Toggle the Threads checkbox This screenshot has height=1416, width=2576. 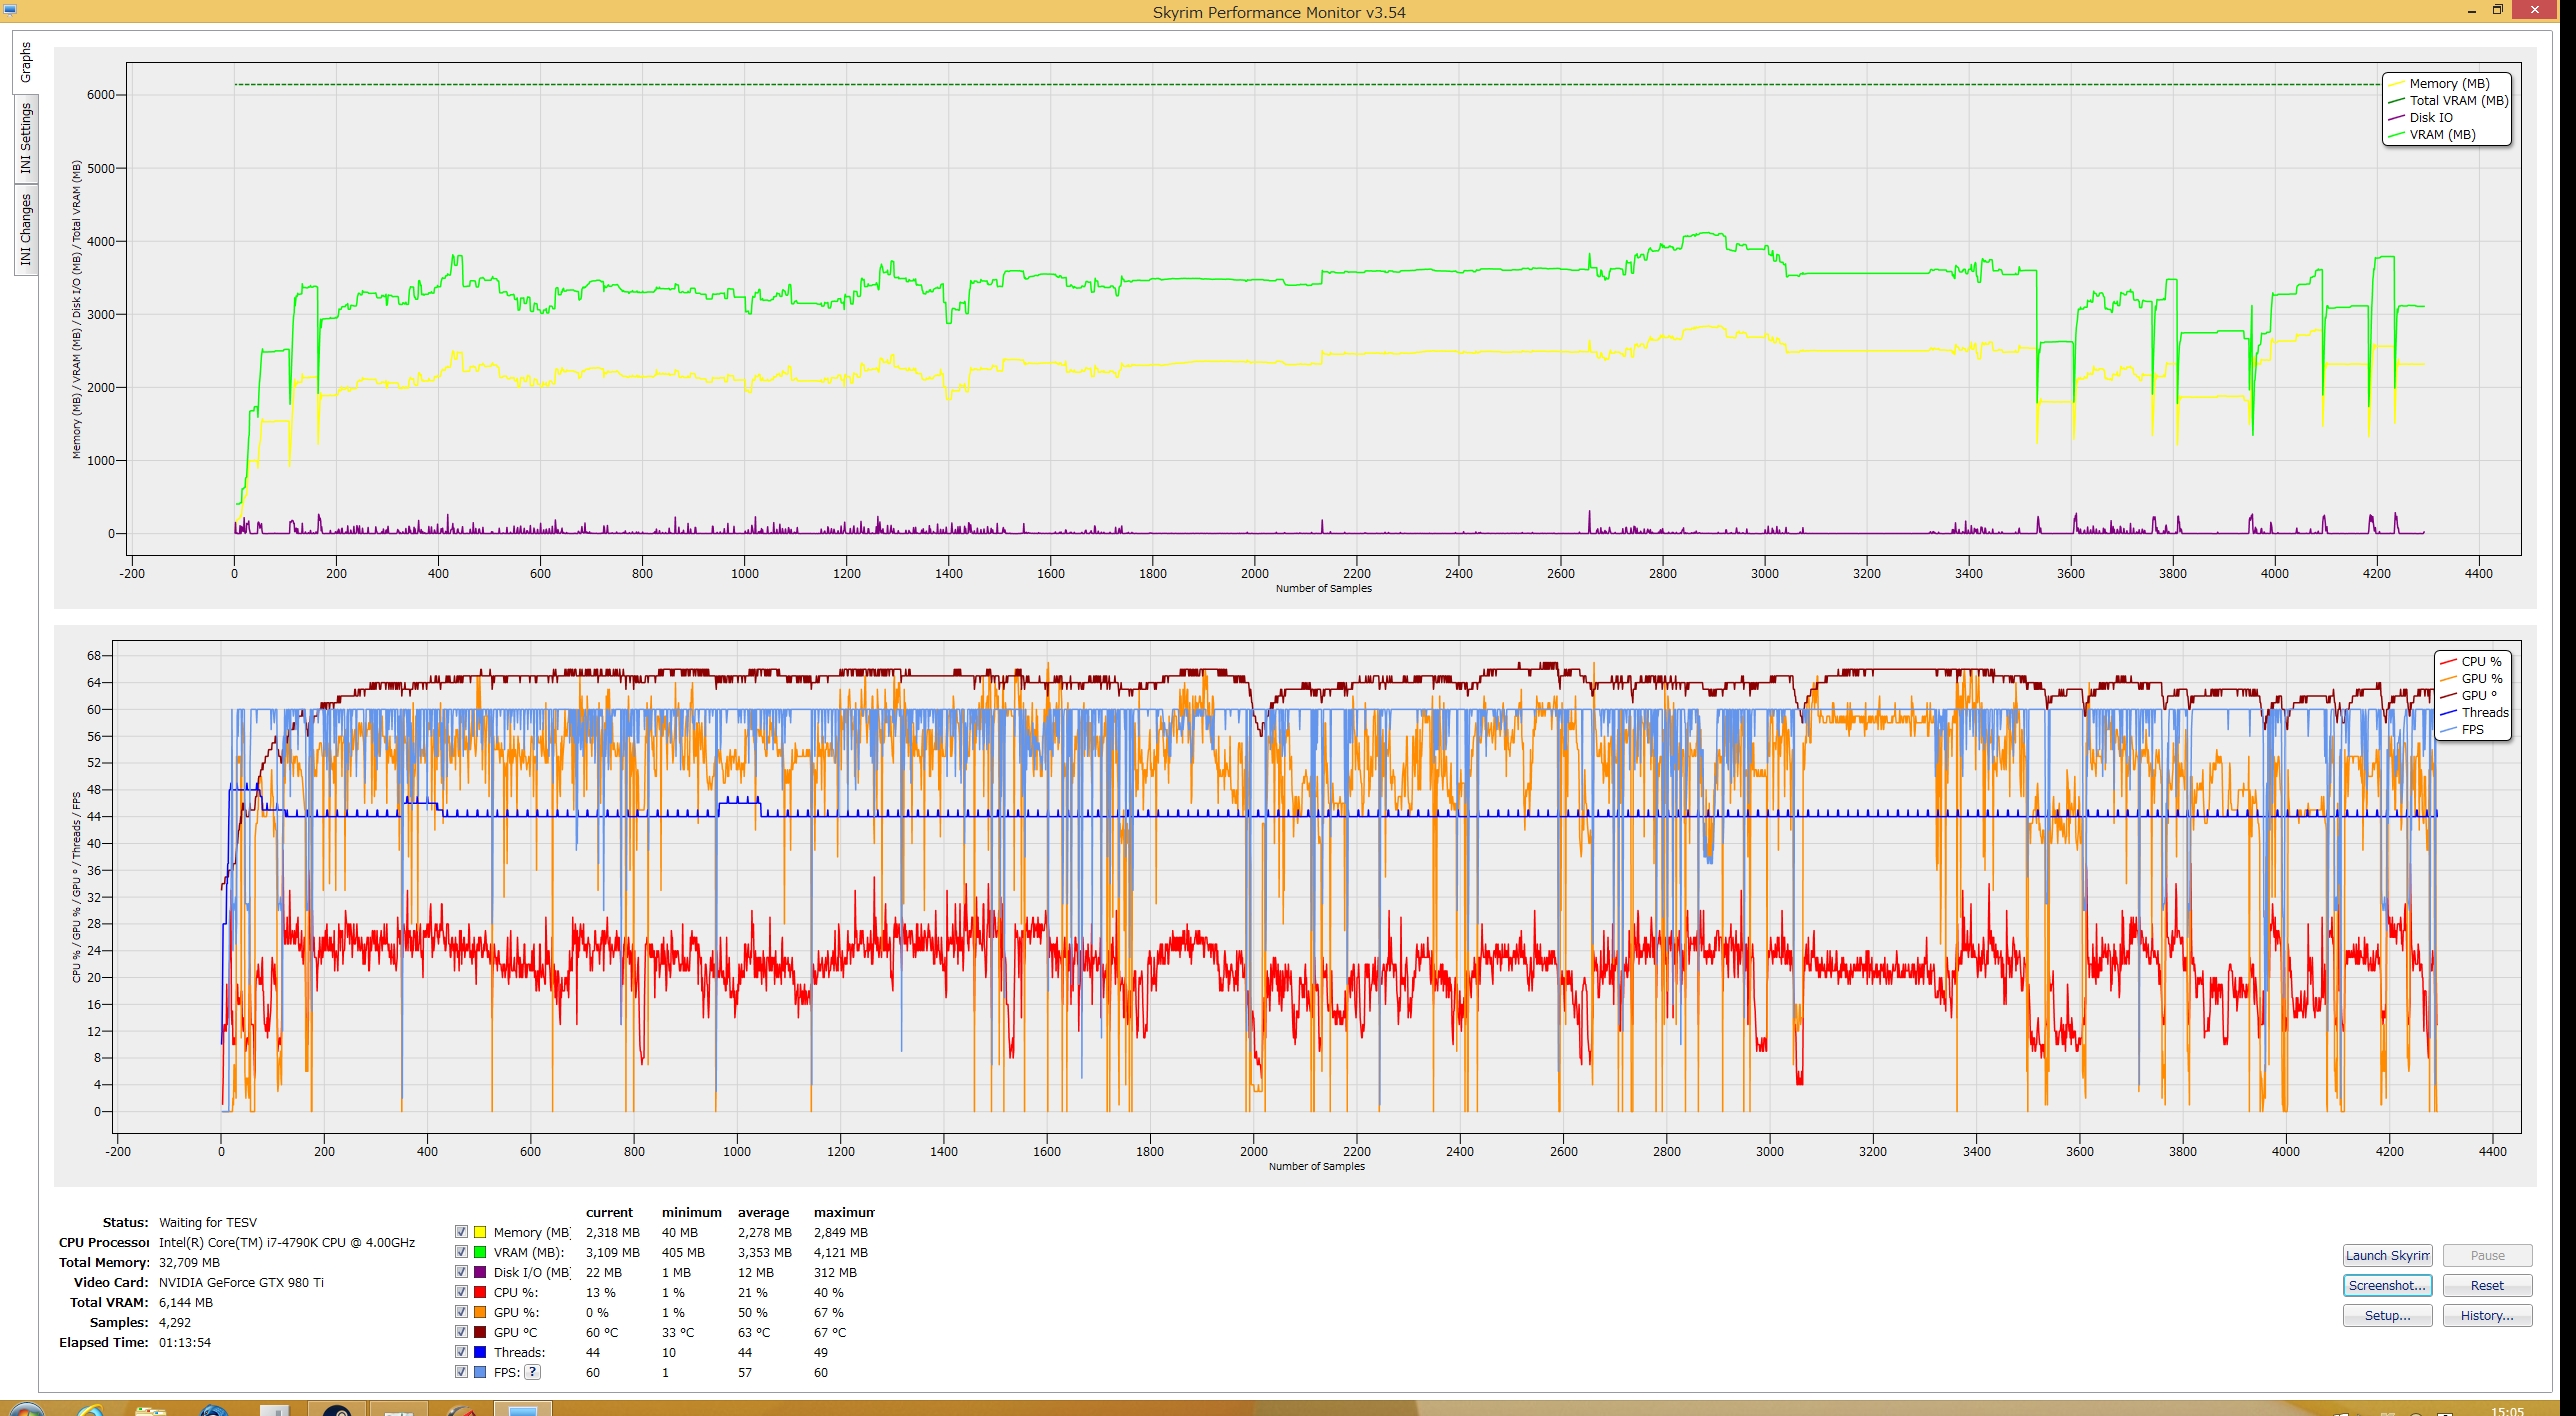(x=461, y=1352)
